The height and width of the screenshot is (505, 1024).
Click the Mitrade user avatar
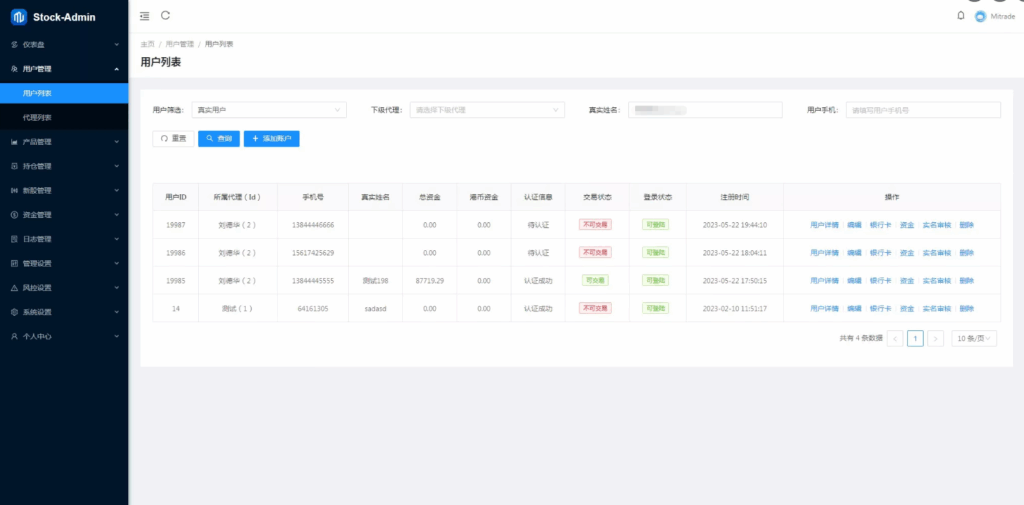pyautogui.click(x=980, y=16)
